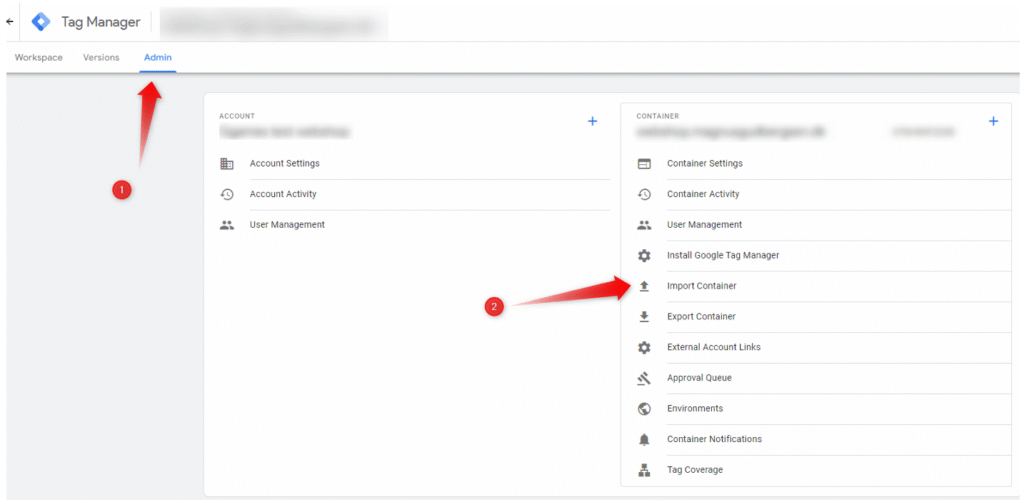This screenshot has width=1024, height=500.
Task: Open the Versions tab
Action: [101, 58]
